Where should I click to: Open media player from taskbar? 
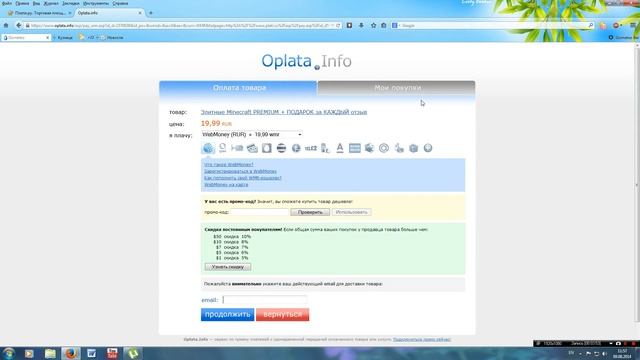(x=29, y=353)
